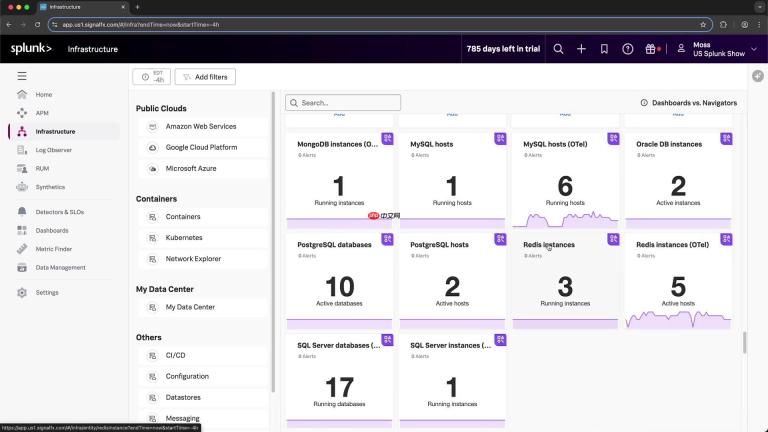Click the splunk> logo
768x432 pixels.
[x=31, y=48]
